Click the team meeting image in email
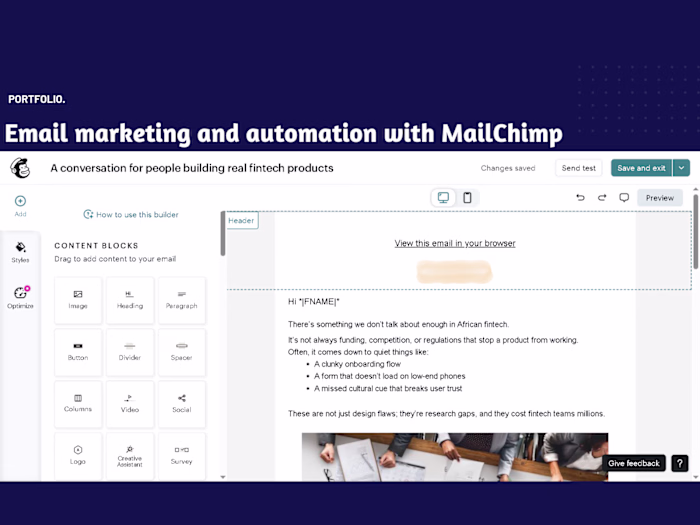 click(x=455, y=457)
